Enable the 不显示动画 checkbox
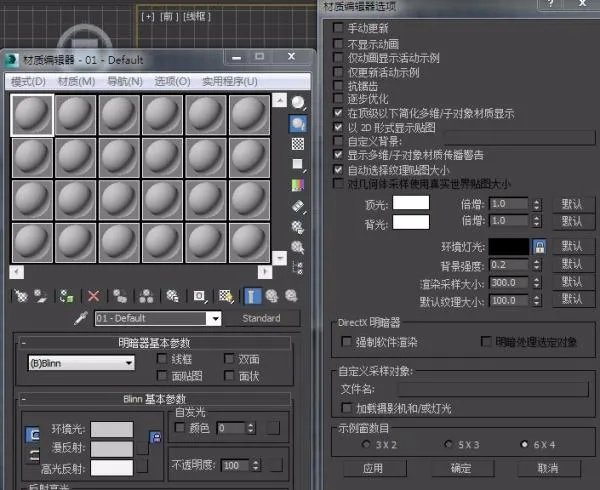 [x=338, y=43]
